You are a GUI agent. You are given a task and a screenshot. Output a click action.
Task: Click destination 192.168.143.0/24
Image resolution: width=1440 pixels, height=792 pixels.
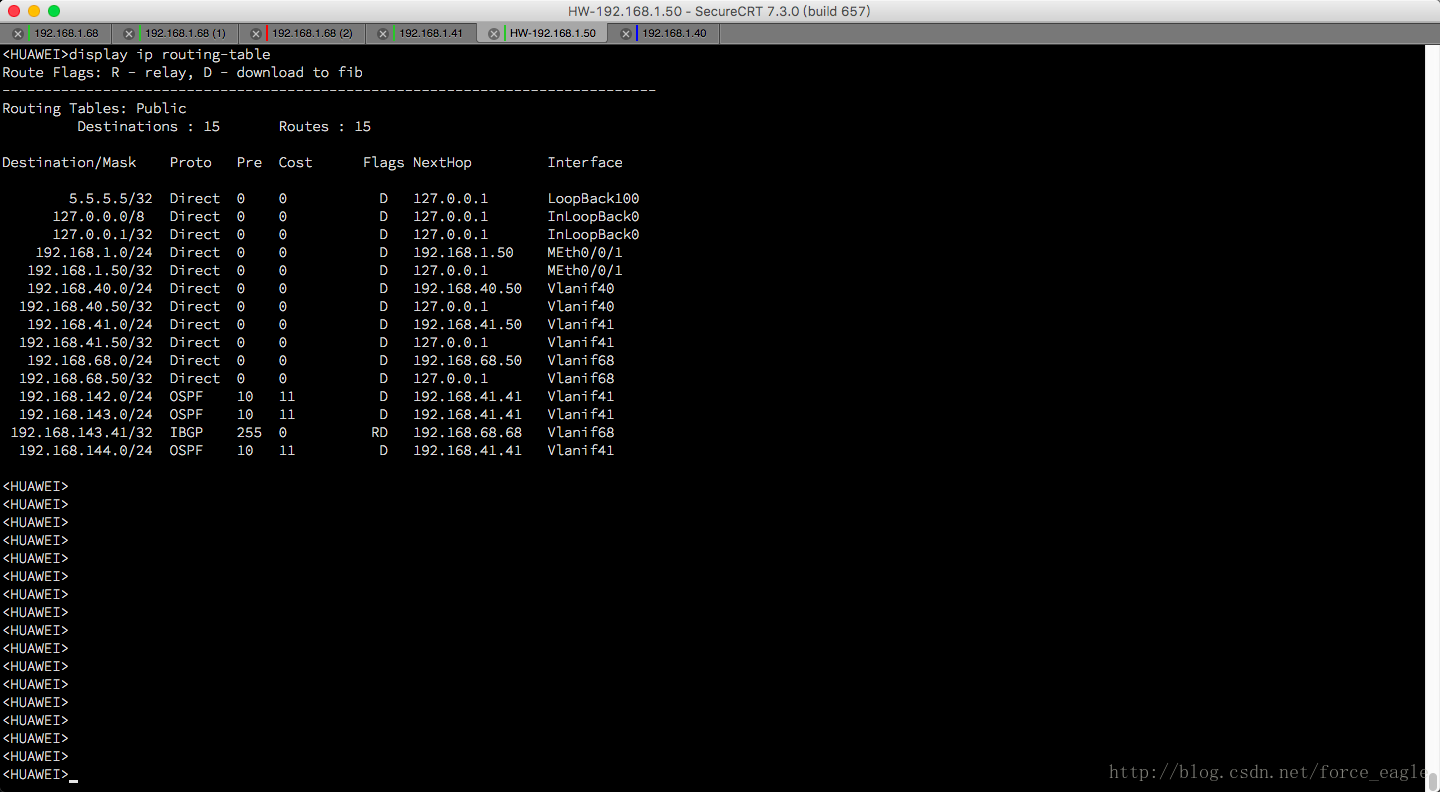pyautogui.click(x=86, y=414)
